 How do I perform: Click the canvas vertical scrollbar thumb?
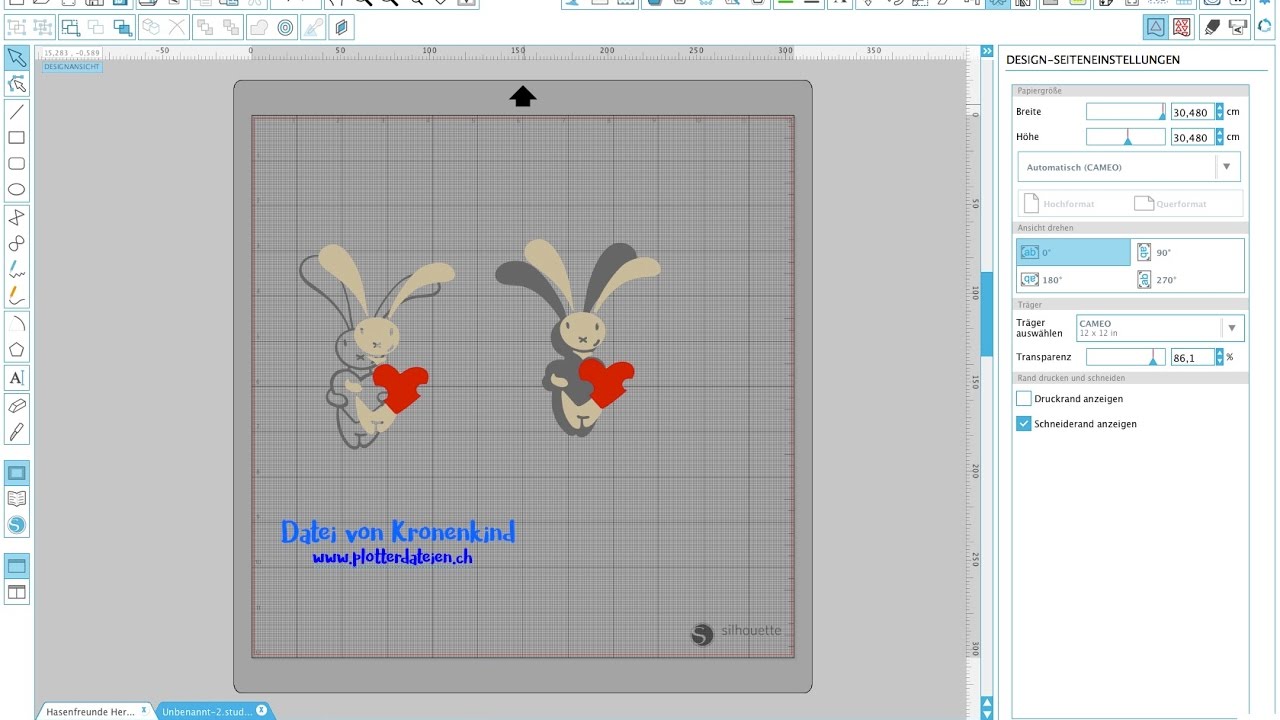pyautogui.click(x=987, y=312)
